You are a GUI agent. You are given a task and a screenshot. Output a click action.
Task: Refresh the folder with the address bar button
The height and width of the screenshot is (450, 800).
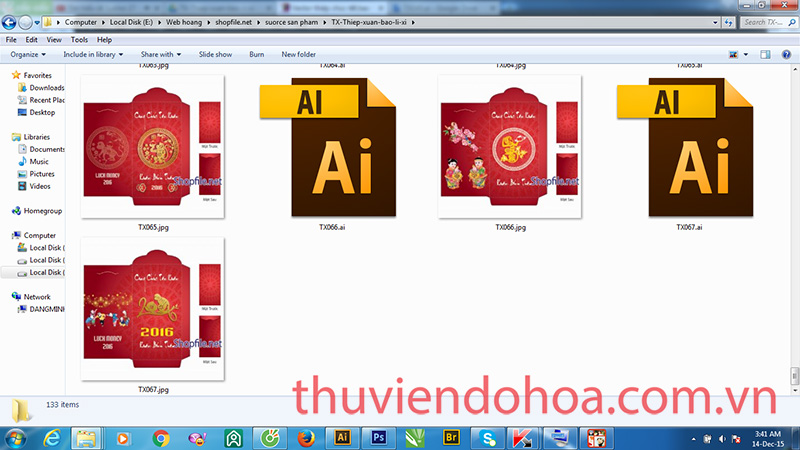(x=729, y=22)
